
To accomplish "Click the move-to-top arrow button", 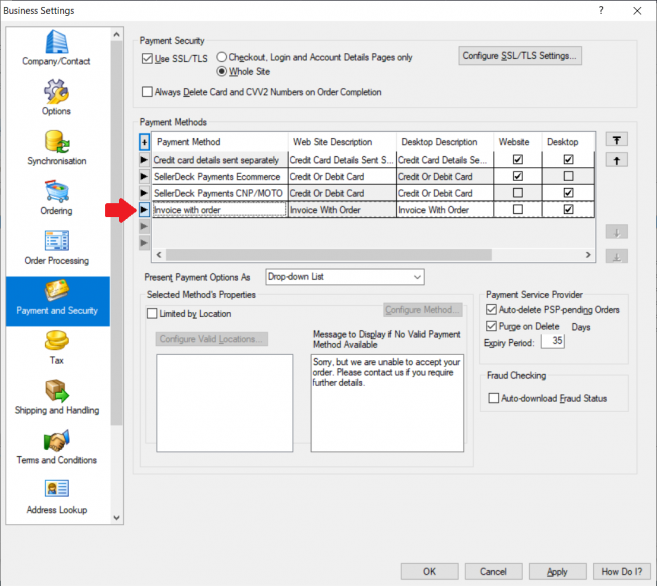I will [x=617, y=140].
